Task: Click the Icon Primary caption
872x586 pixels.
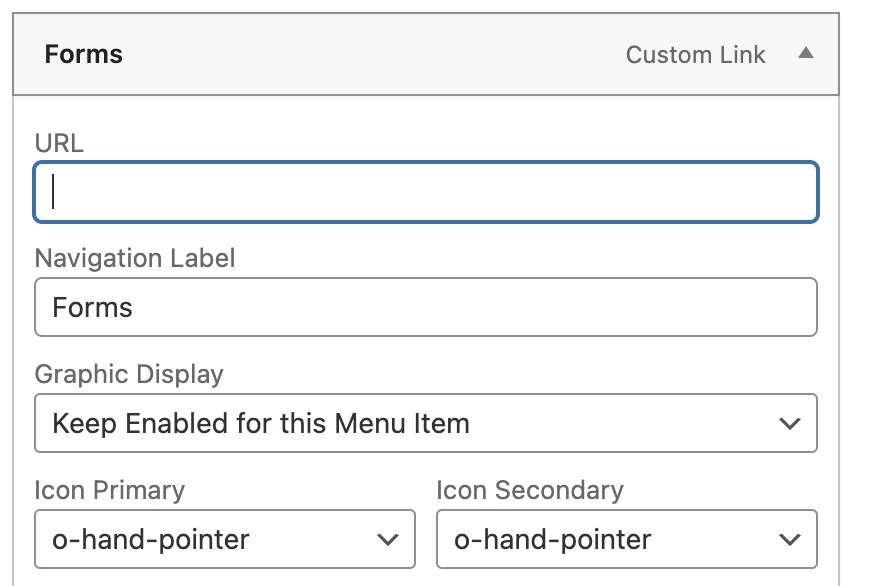Action: click(x=110, y=490)
